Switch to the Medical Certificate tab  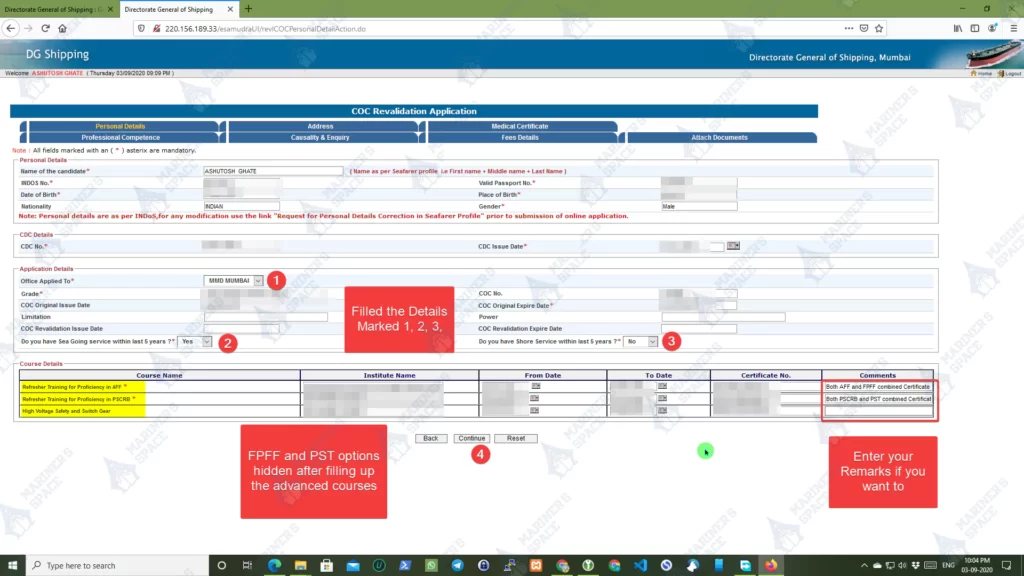coord(520,126)
